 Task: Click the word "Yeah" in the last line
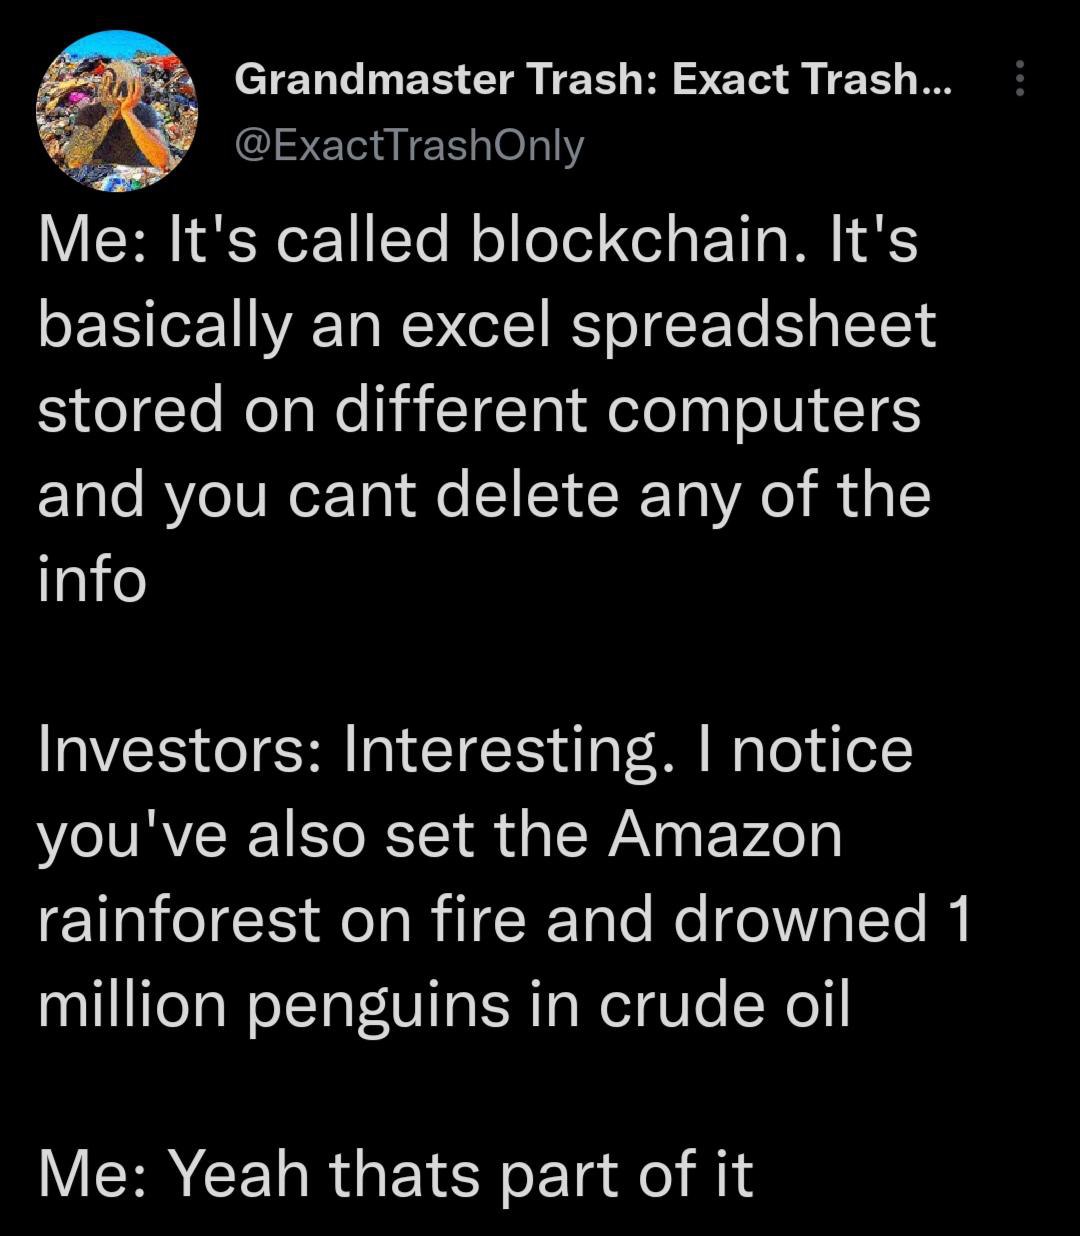point(238,1173)
